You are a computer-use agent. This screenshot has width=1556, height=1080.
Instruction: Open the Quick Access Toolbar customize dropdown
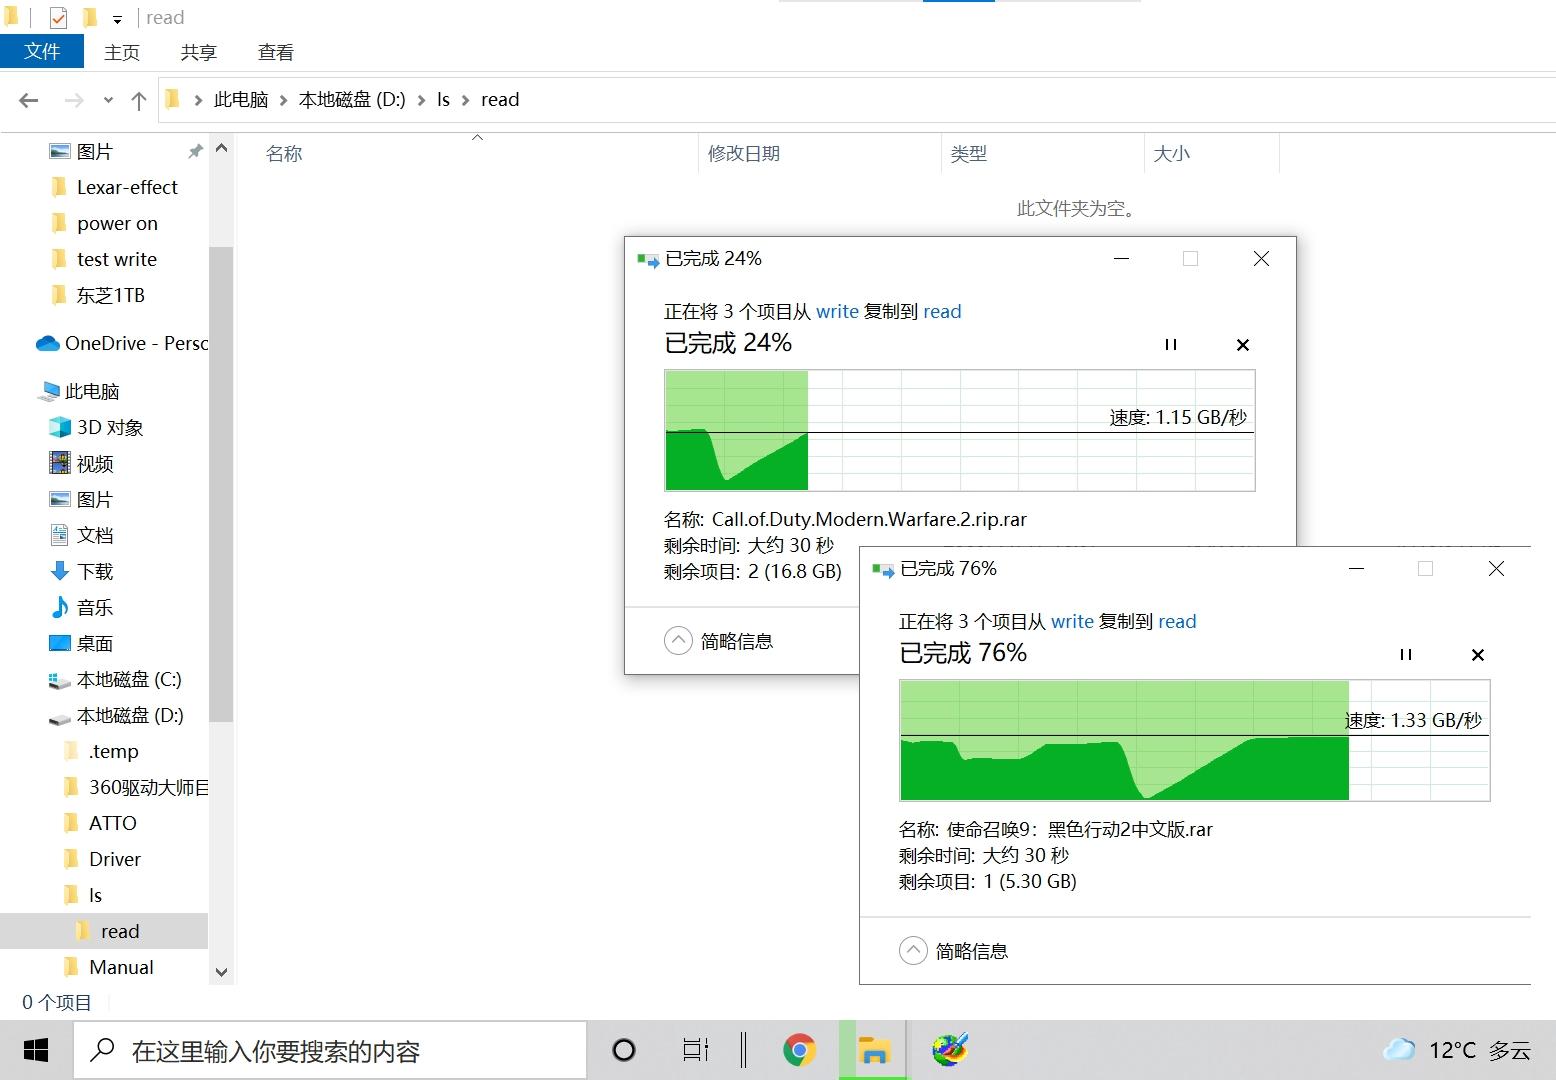coord(116,17)
